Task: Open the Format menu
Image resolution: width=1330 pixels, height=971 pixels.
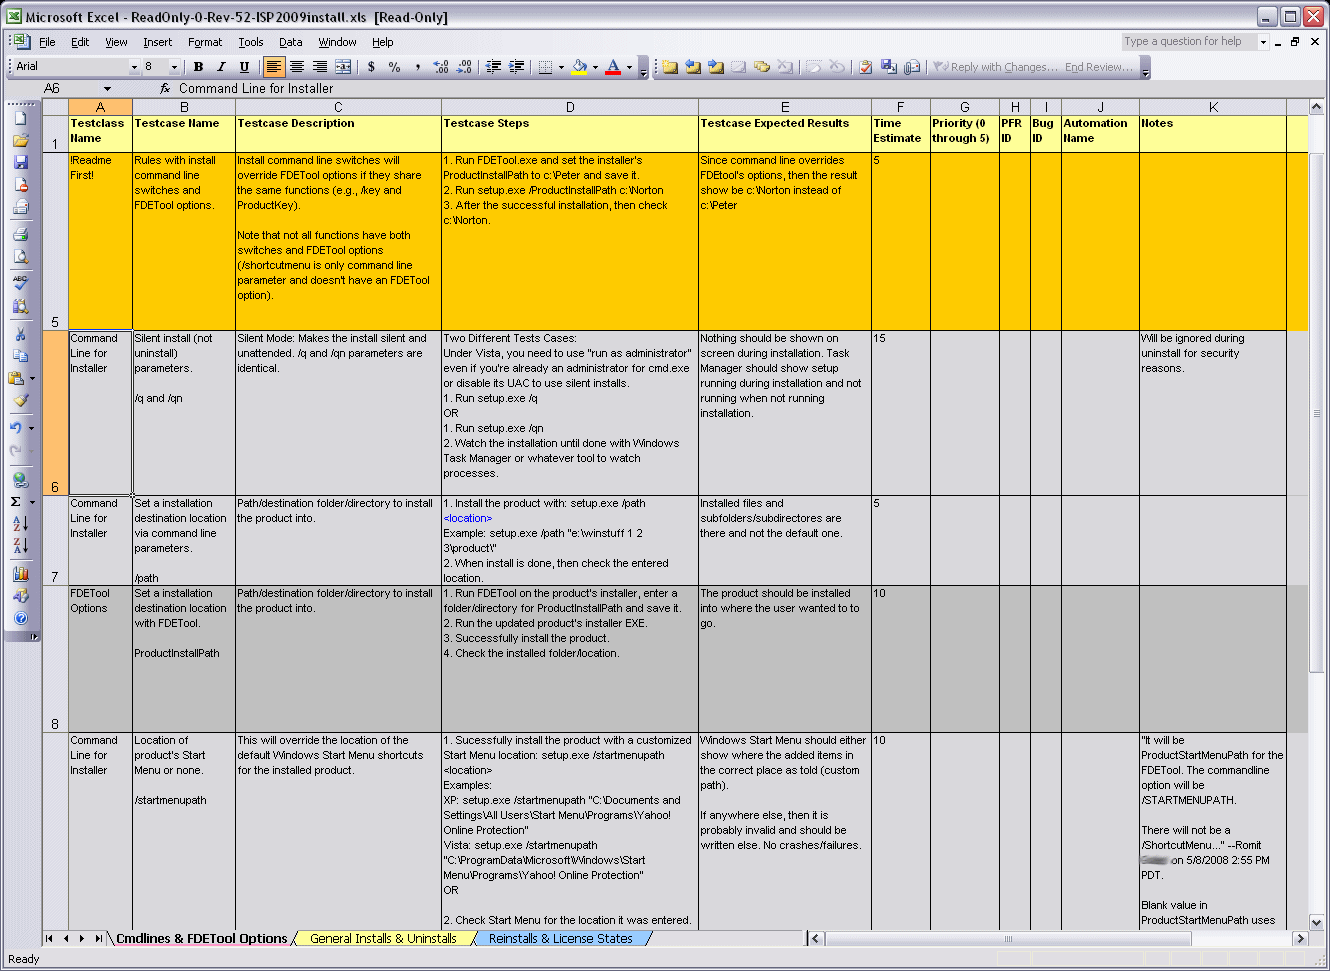Action: coord(205,42)
